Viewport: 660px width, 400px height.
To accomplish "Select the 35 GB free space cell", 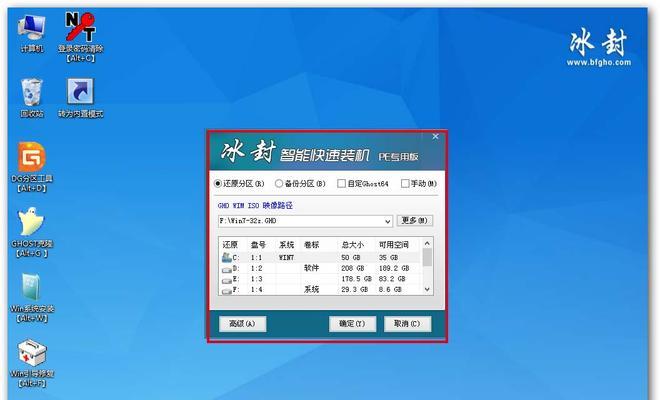I will click(388, 257).
